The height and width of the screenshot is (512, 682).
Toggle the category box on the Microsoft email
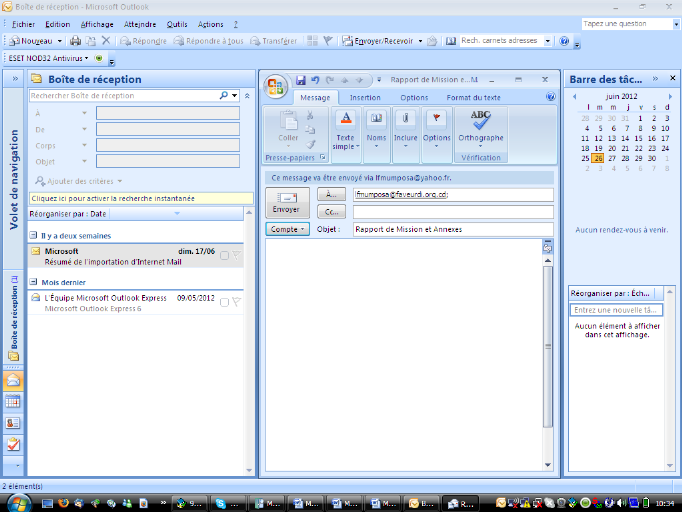pos(224,255)
